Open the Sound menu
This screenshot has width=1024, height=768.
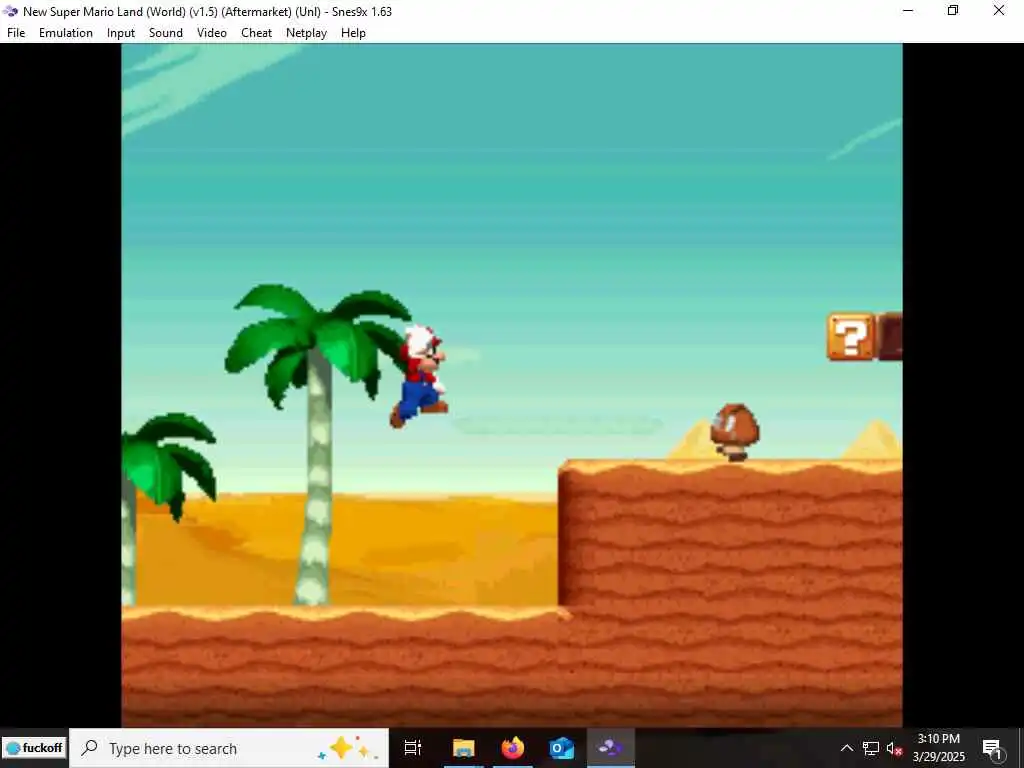pos(166,33)
